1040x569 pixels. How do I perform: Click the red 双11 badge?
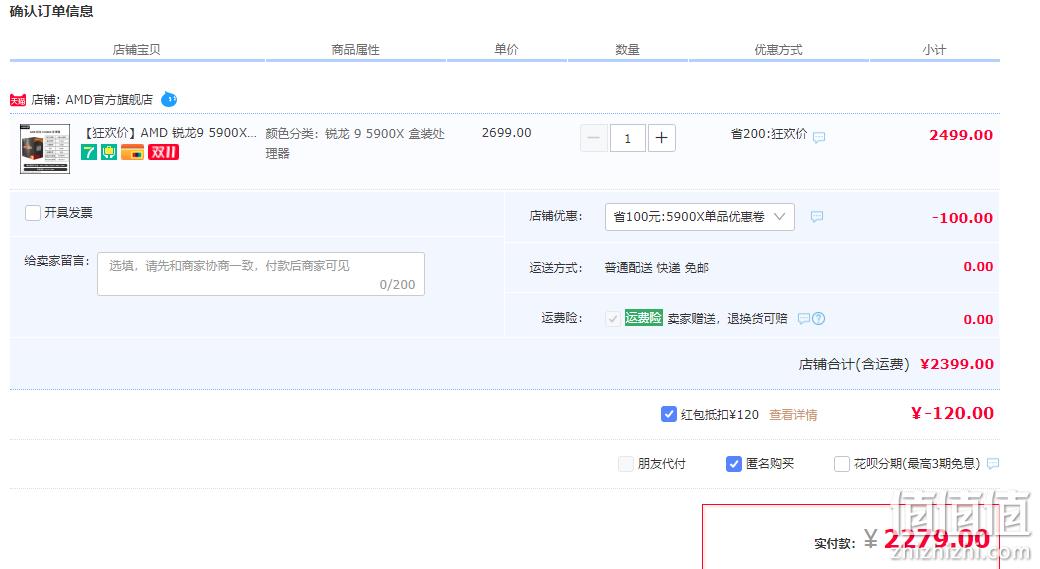[163, 153]
